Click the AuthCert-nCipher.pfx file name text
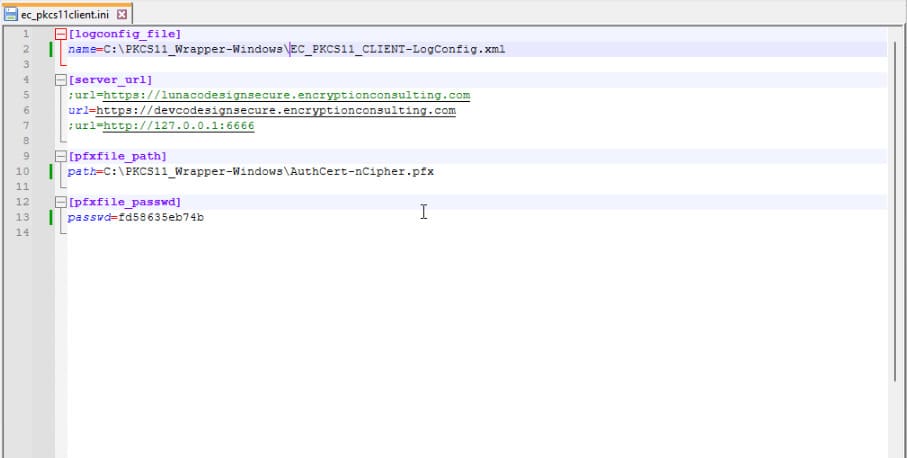Screen dimensions: 907x458 point(362,172)
